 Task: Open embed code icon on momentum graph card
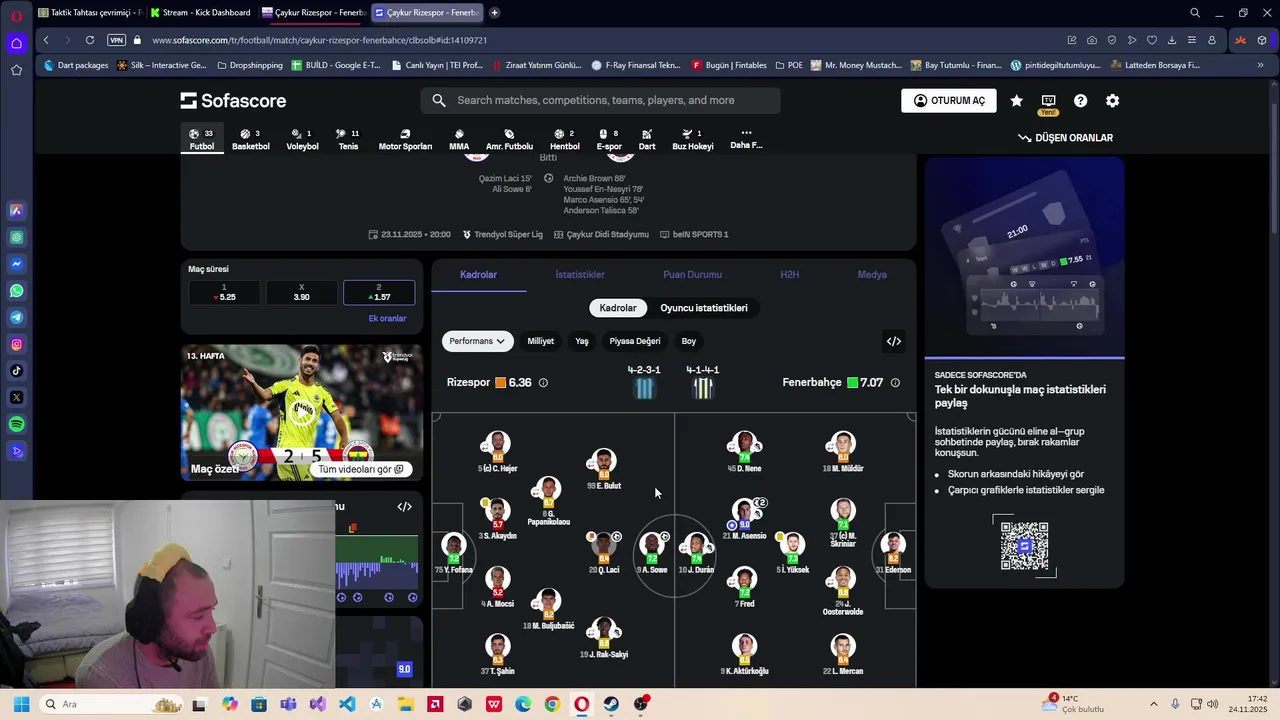[404, 507]
